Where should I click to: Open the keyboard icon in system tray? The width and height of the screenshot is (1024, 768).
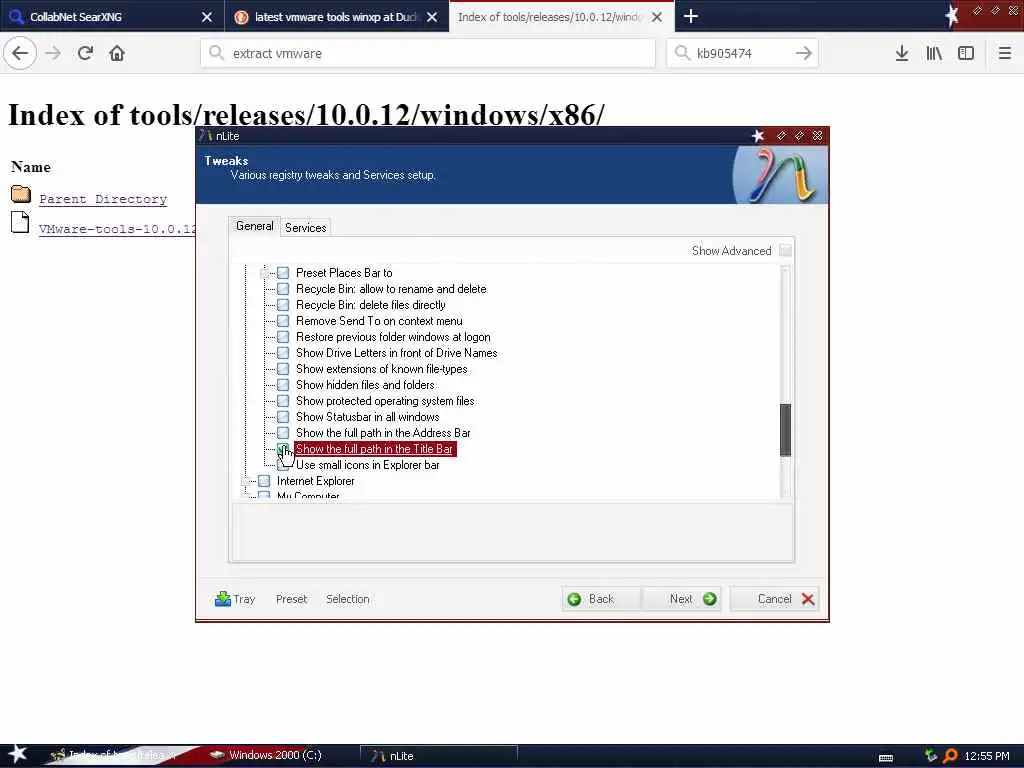coord(886,757)
